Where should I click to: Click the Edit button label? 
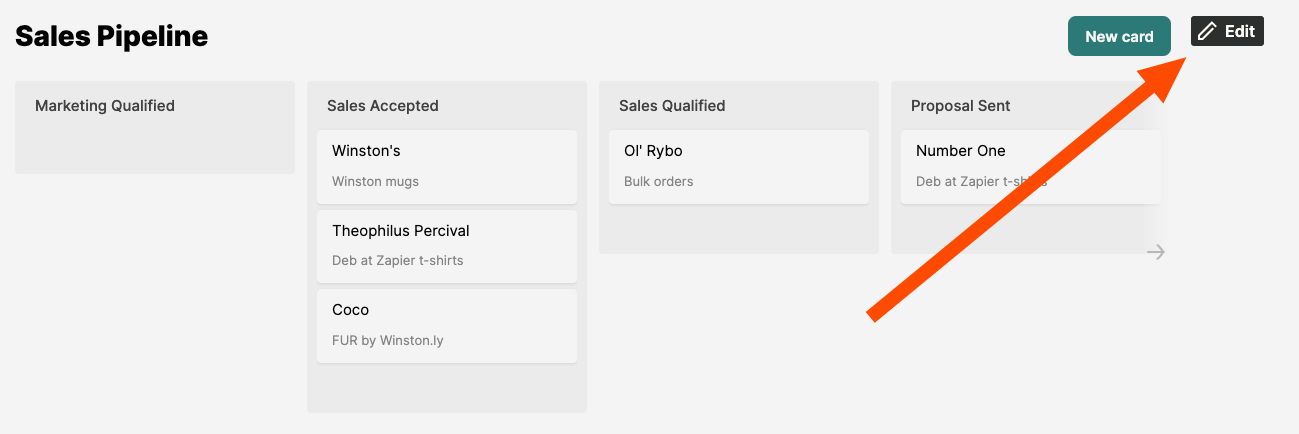[1240, 31]
